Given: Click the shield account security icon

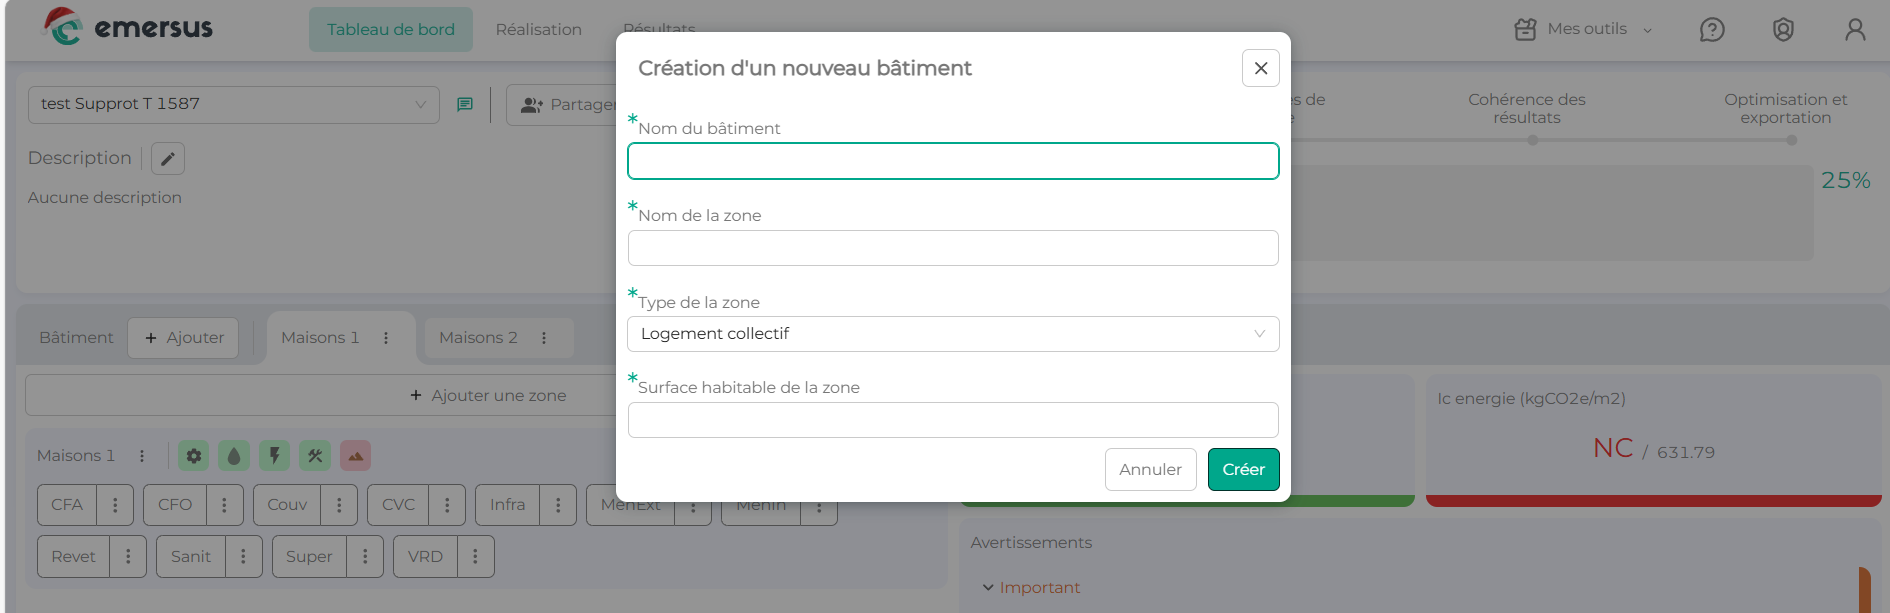Looking at the screenshot, I should tap(1783, 30).
